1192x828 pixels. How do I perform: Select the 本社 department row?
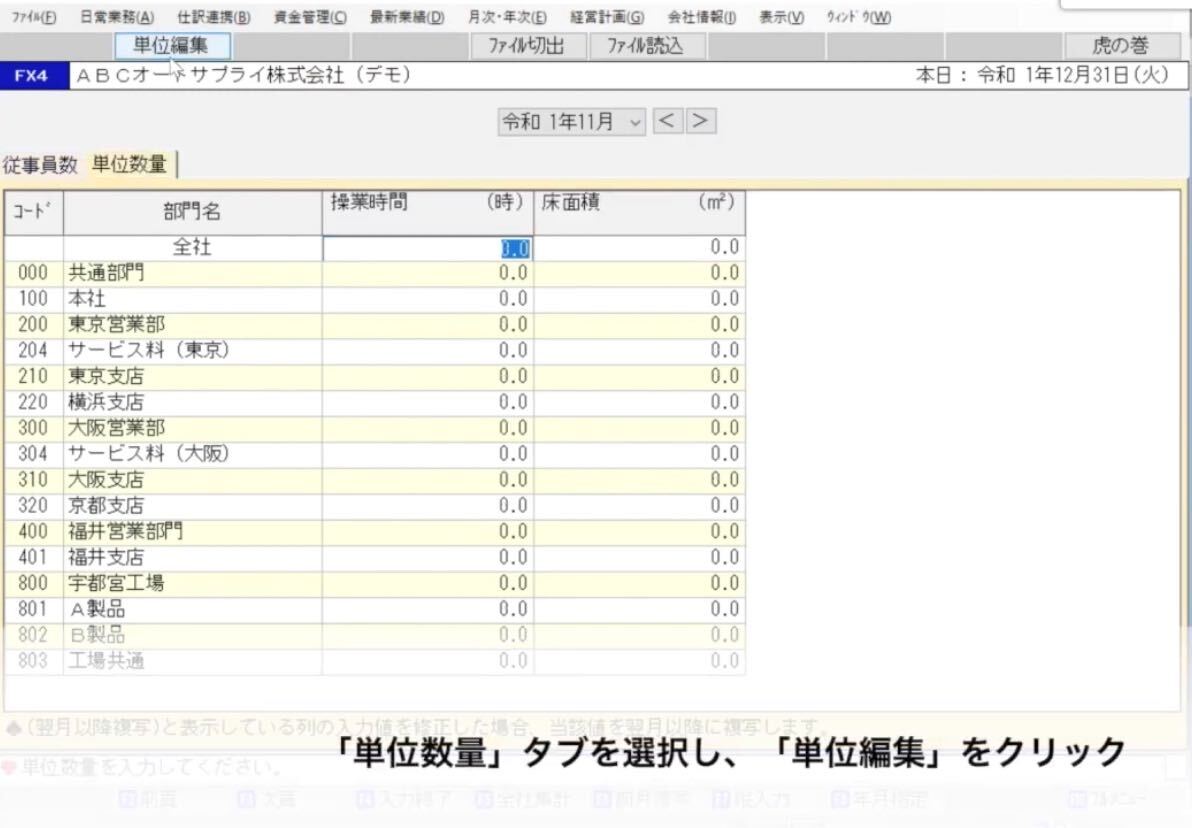tap(192, 300)
